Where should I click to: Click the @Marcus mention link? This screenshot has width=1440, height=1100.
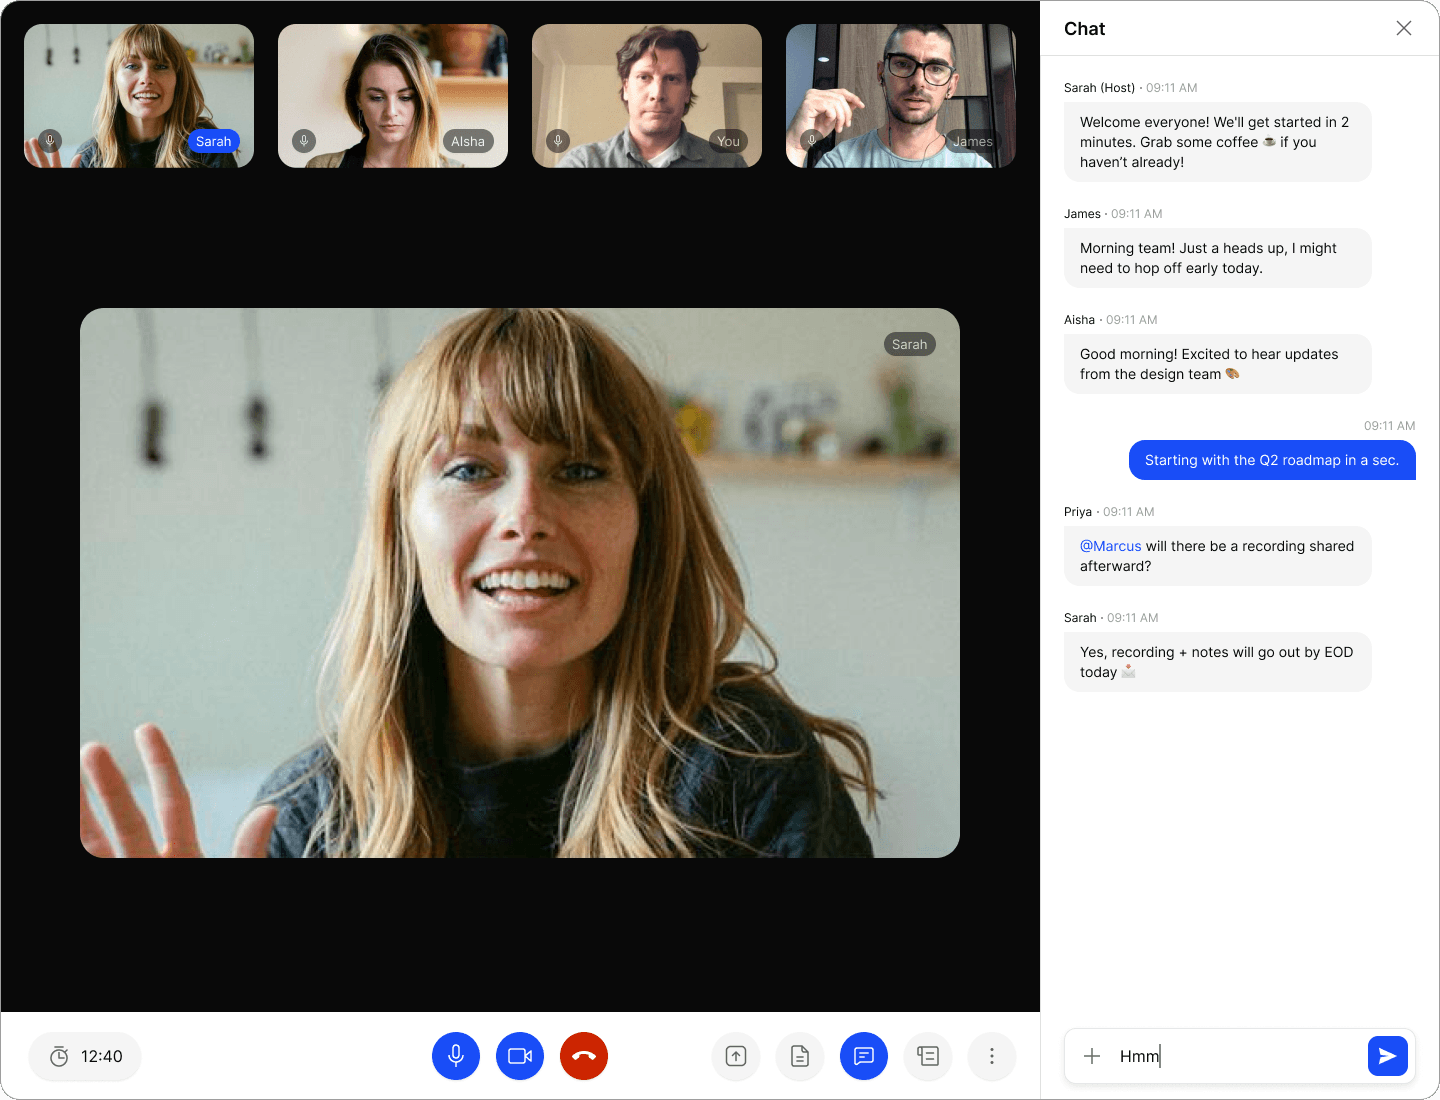point(1110,546)
